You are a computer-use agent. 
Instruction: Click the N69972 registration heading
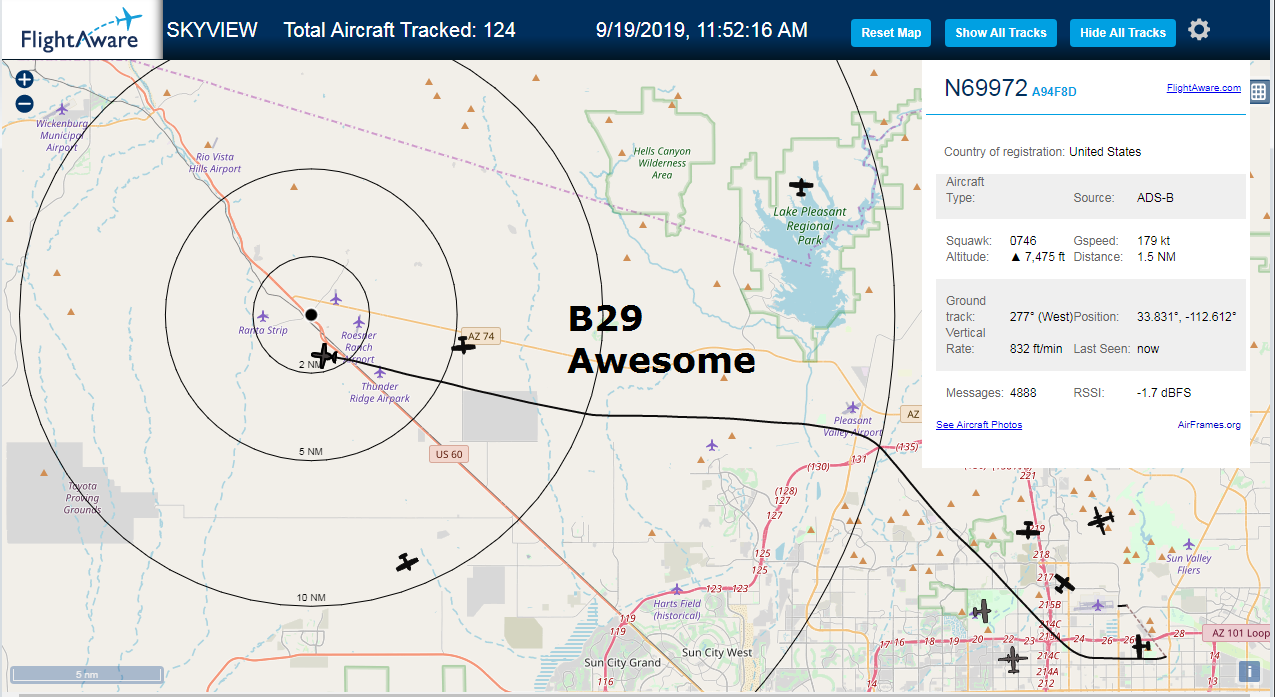[986, 88]
